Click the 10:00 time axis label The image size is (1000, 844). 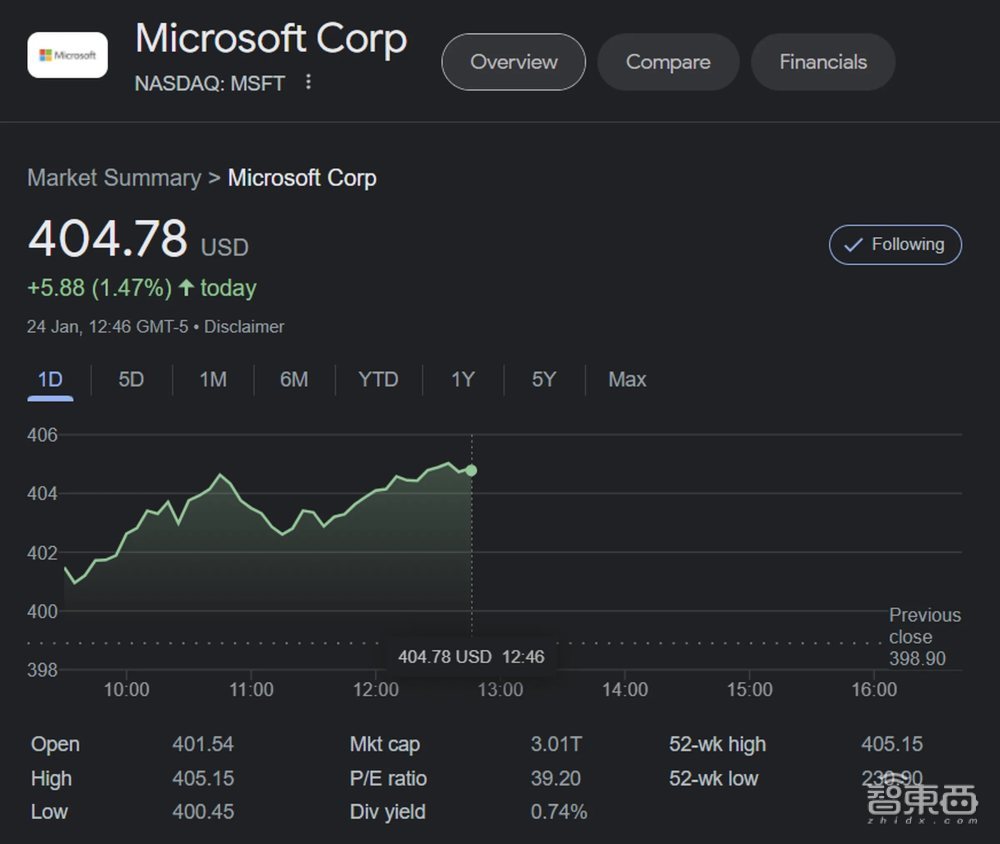(x=126, y=690)
